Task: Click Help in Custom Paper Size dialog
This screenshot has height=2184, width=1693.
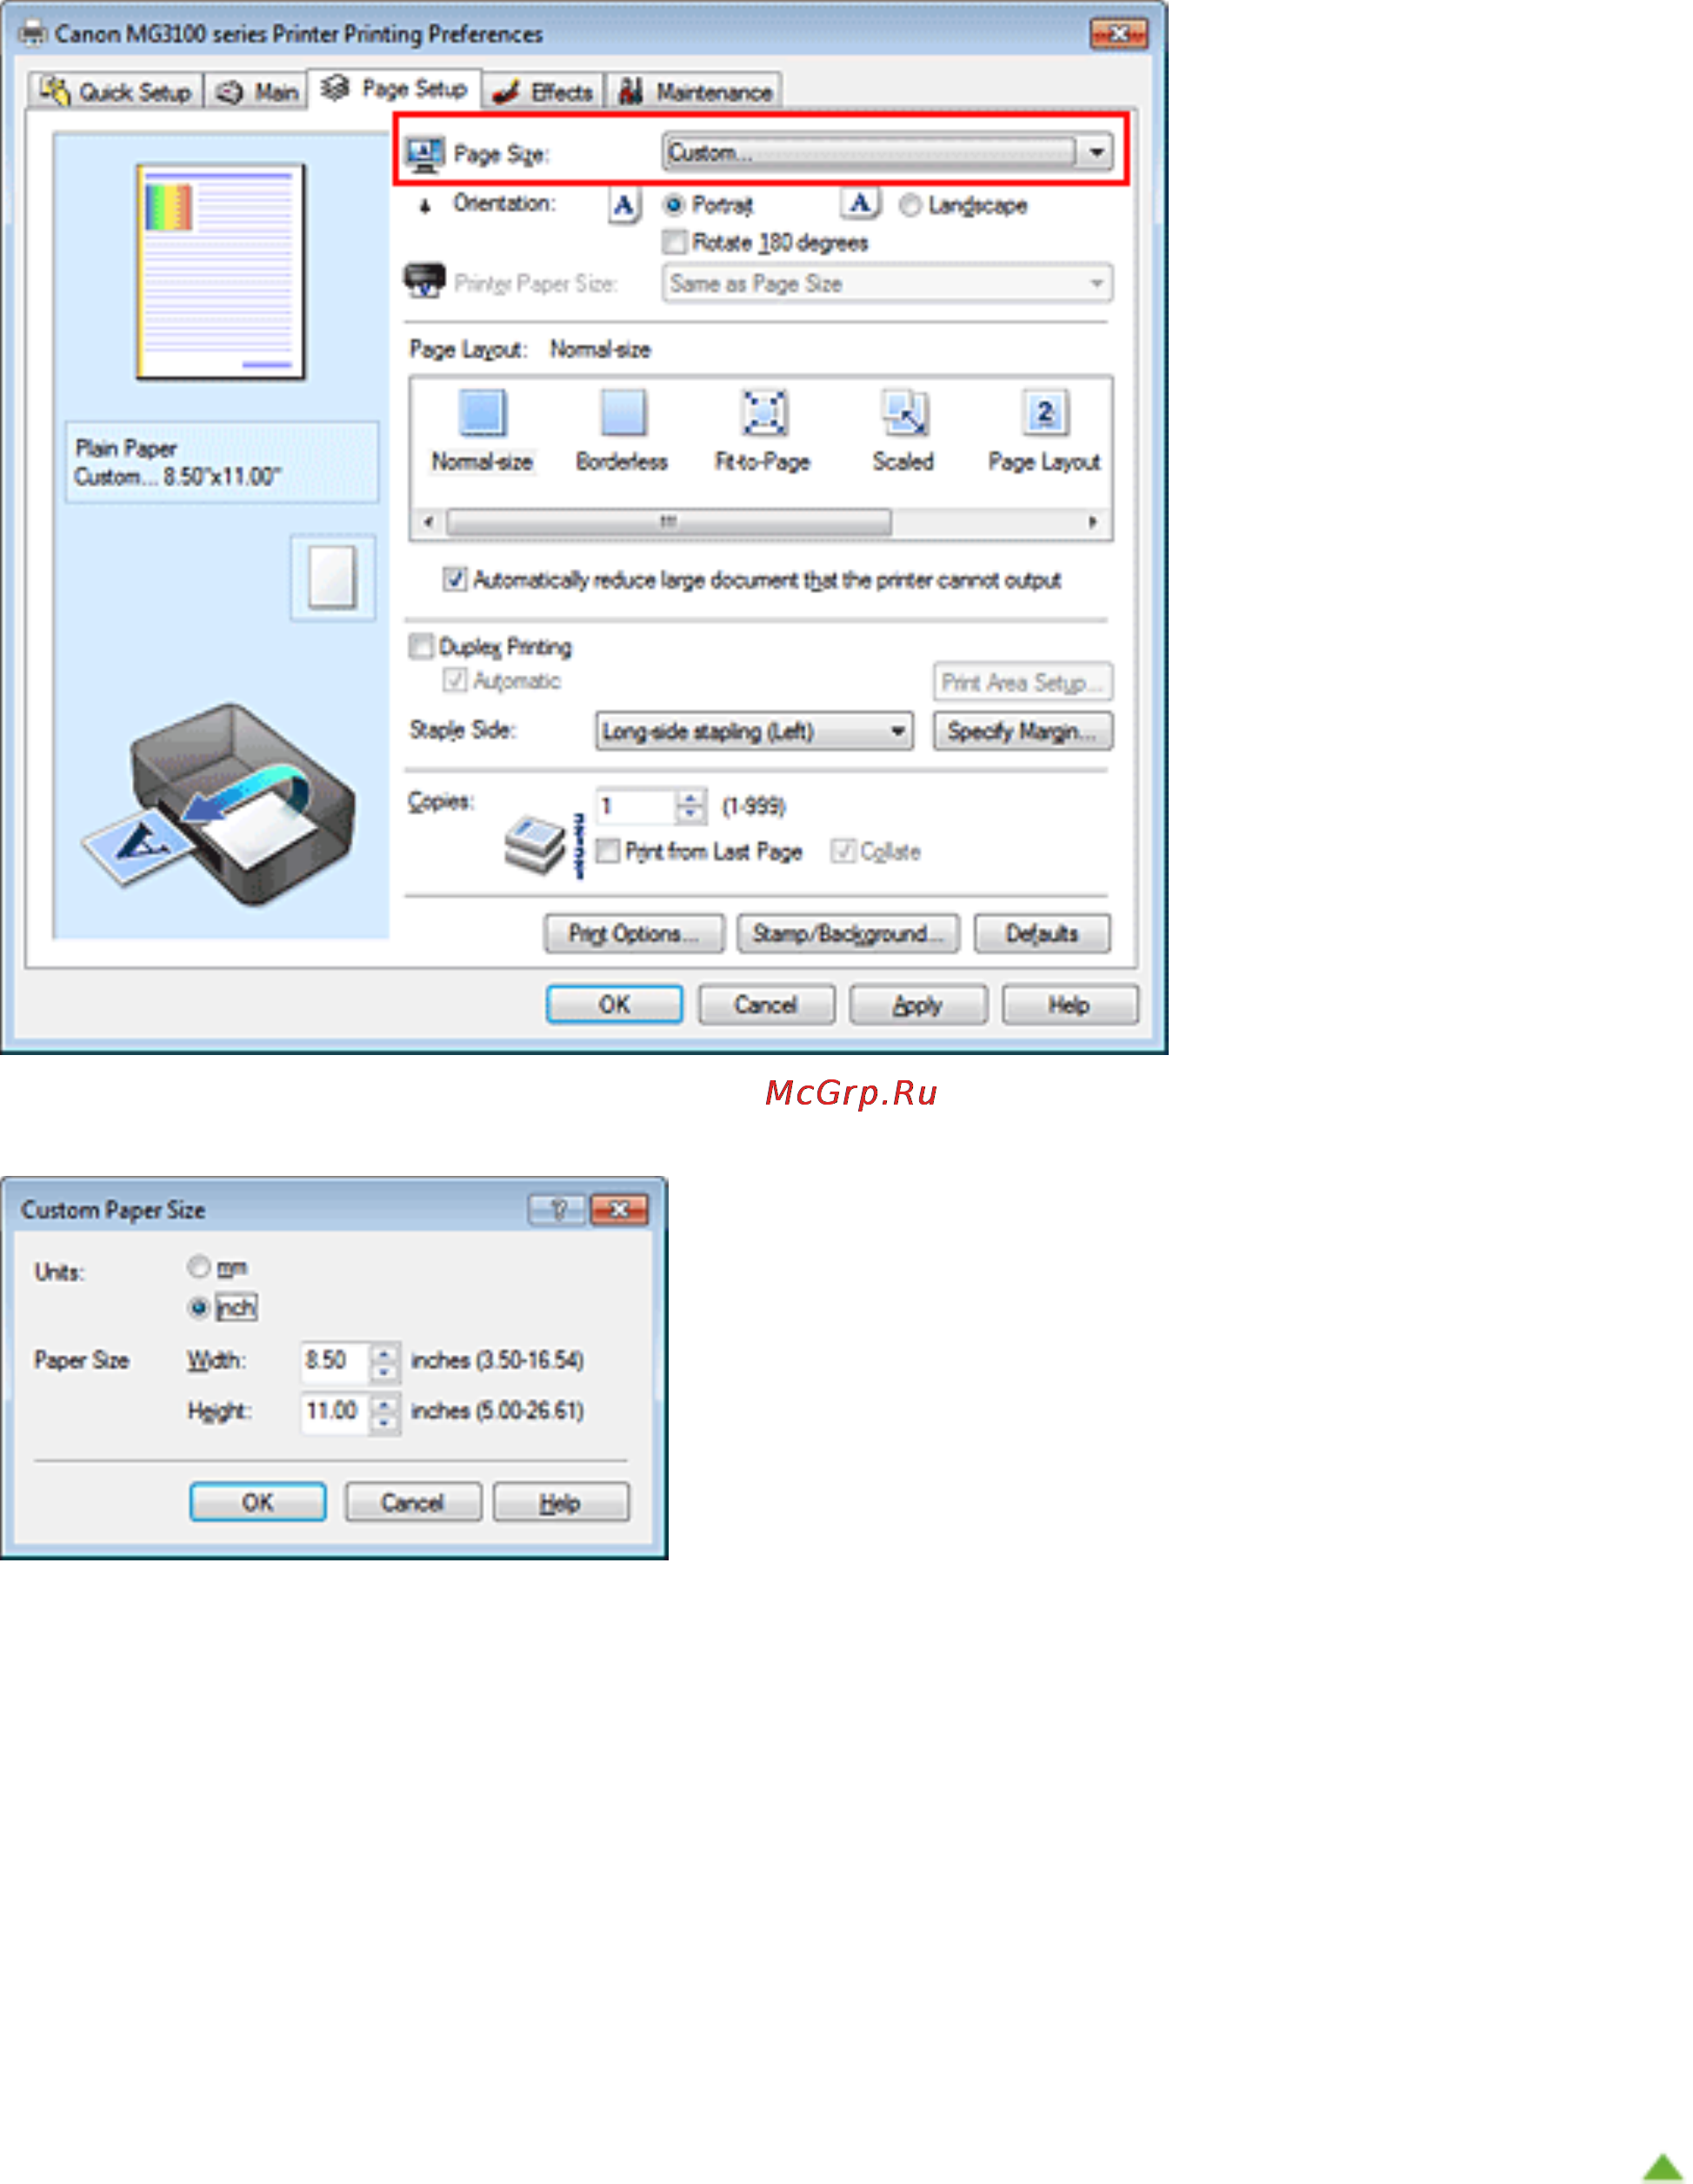Action: point(561,1502)
